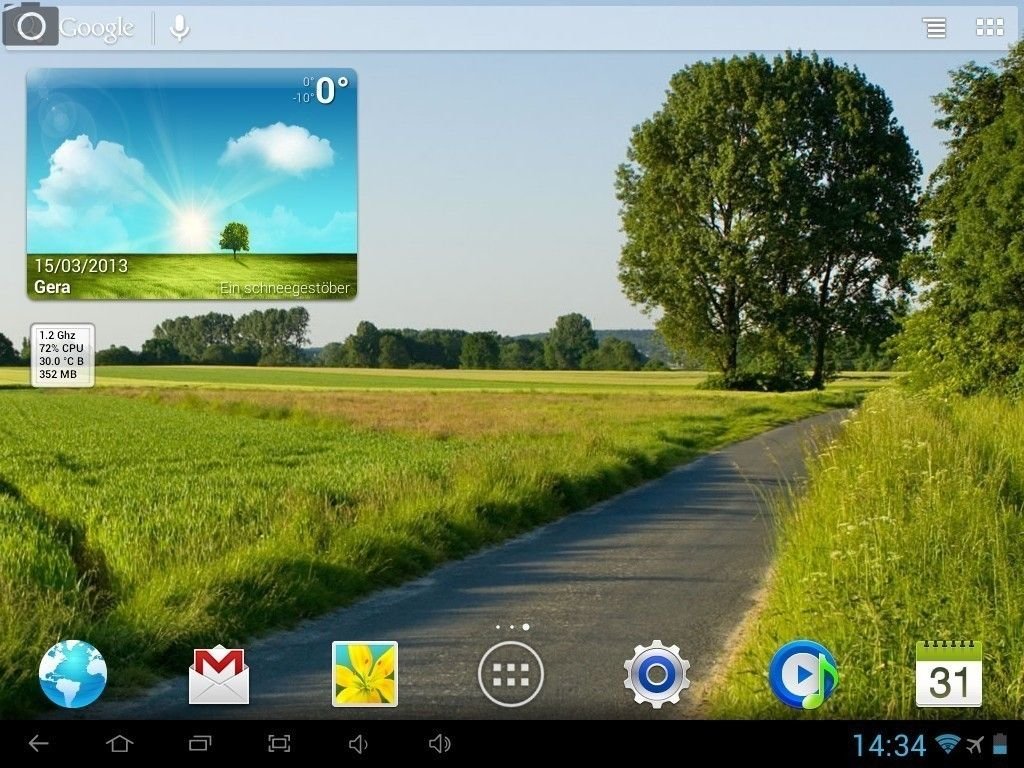Tap the '1.2 Ghz' frequency value
1024x768 pixels.
57,335
